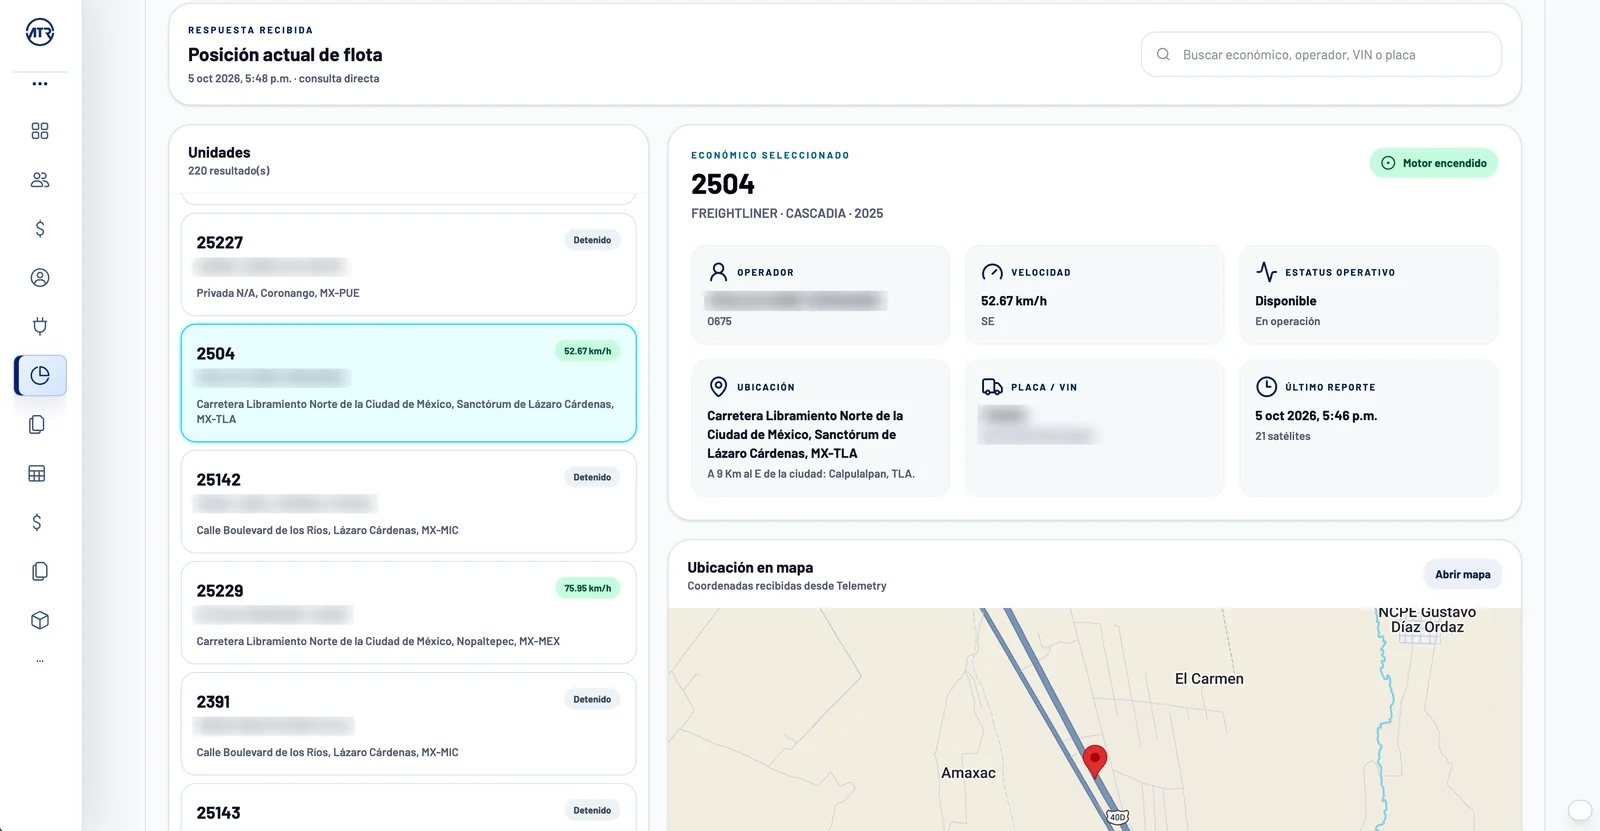
Task: Click the Velocidad gauge icon
Action: tap(992, 272)
